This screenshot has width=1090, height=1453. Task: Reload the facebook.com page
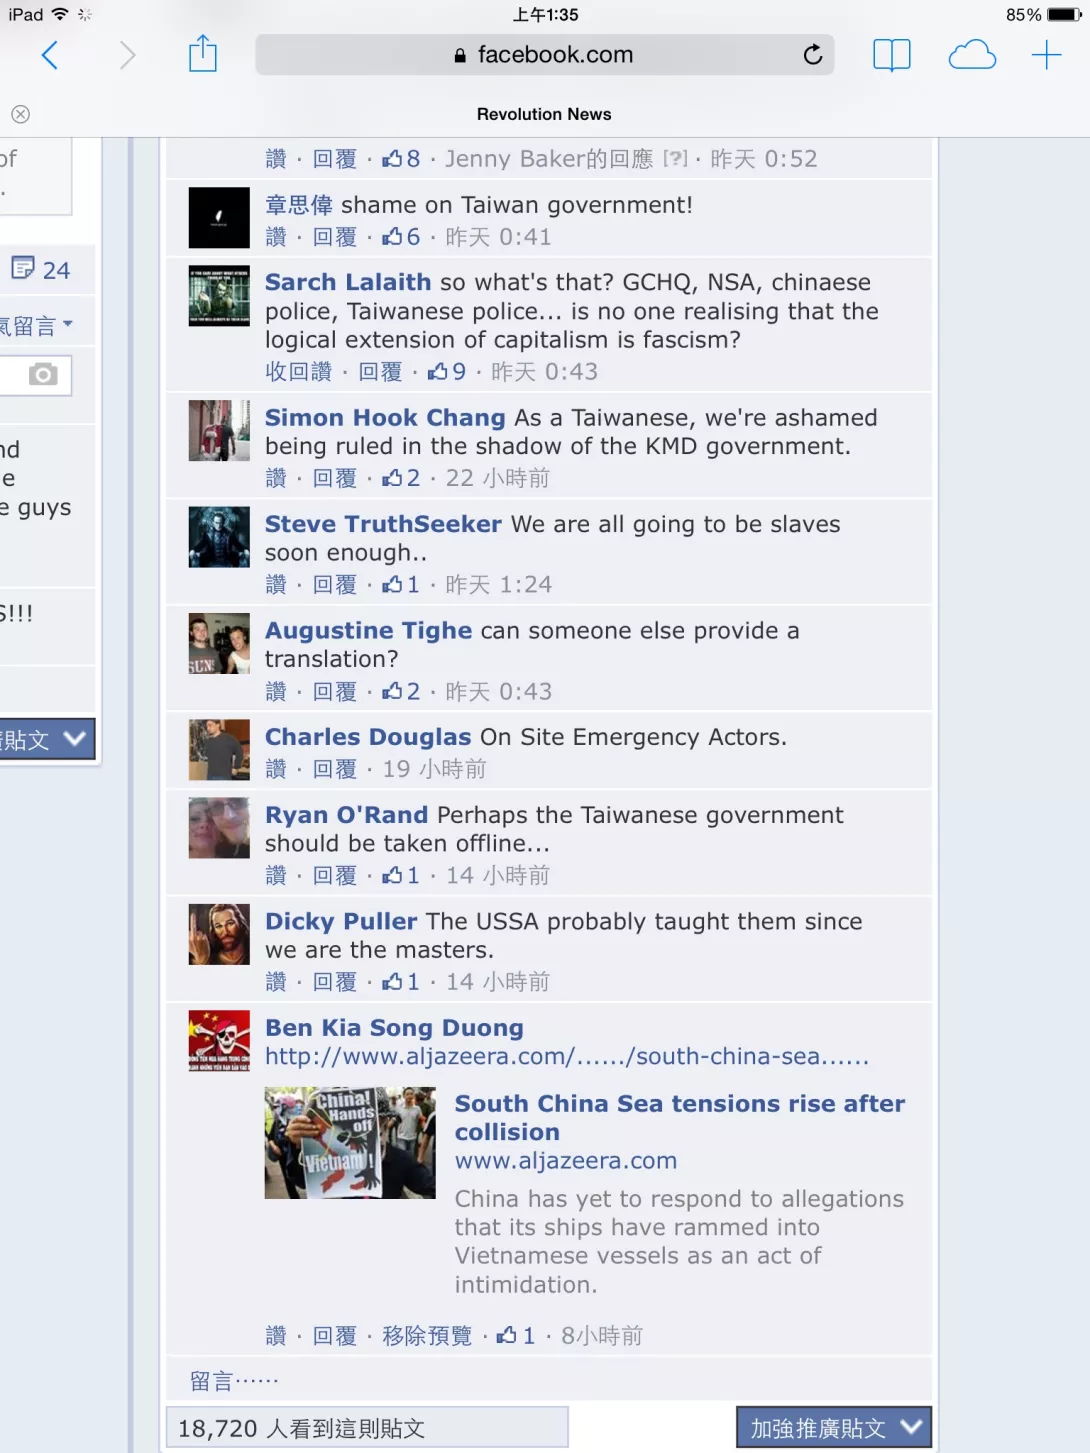tap(813, 55)
